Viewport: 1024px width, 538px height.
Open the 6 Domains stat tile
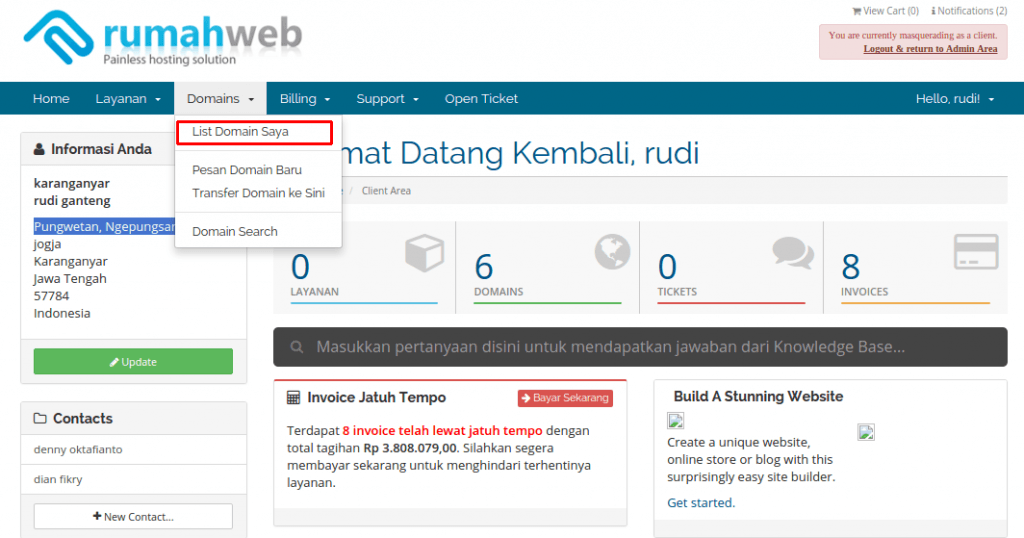pyautogui.click(x=547, y=267)
